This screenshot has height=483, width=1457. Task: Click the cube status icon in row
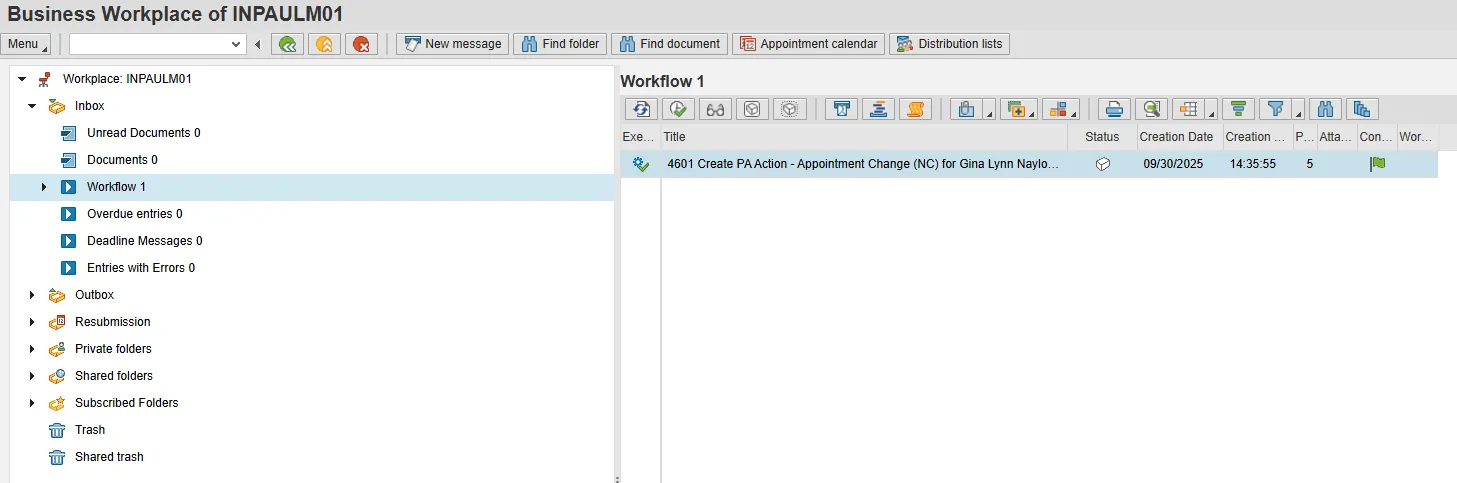1102,164
